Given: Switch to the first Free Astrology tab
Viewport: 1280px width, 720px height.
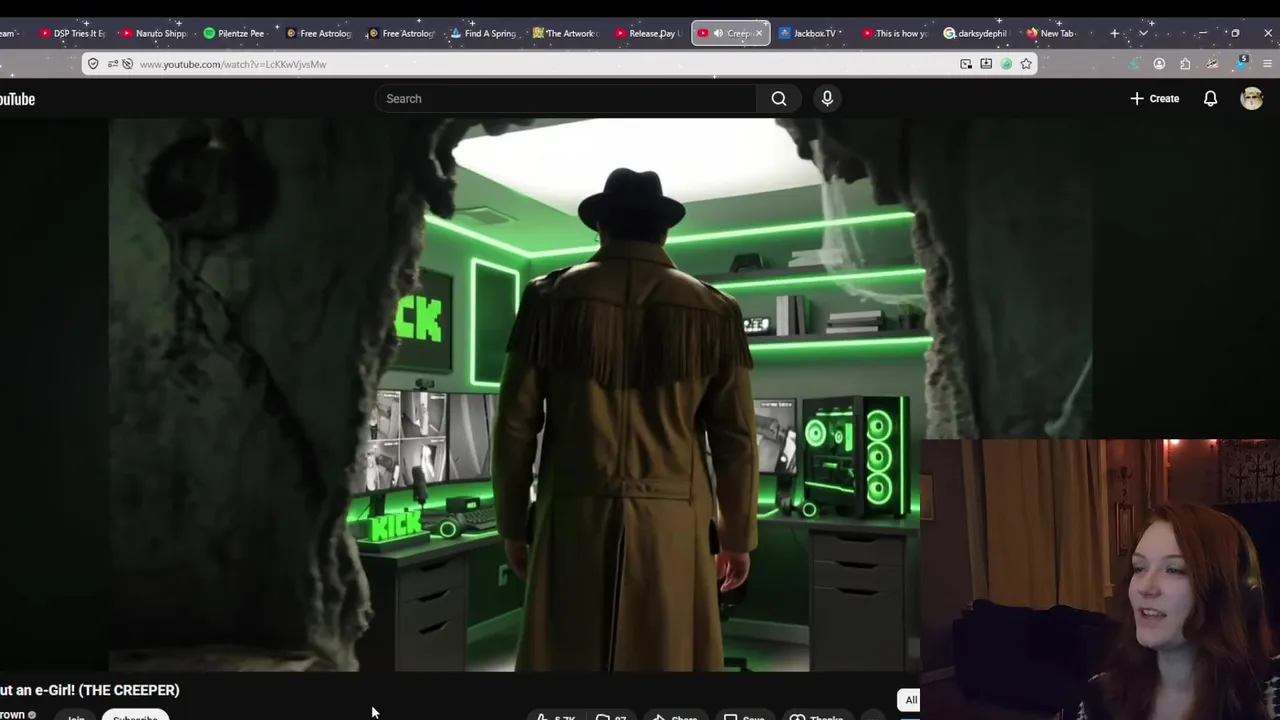Looking at the screenshot, I should pyautogui.click(x=320, y=33).
